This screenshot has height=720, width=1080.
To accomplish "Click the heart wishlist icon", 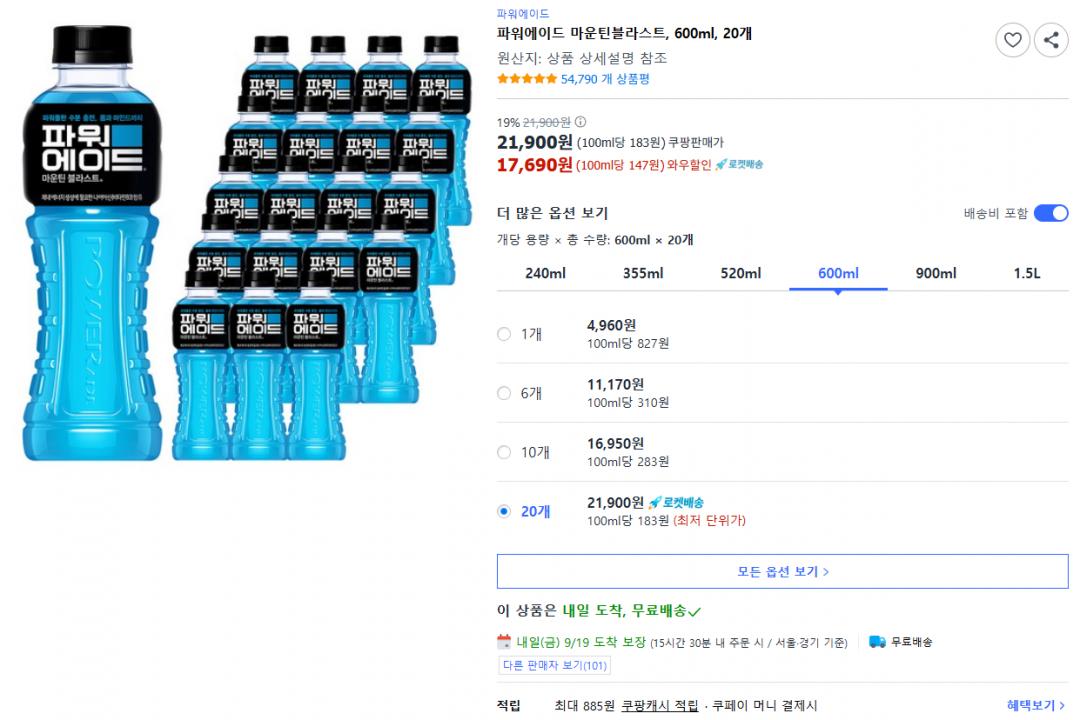I will coord(1013,40).
